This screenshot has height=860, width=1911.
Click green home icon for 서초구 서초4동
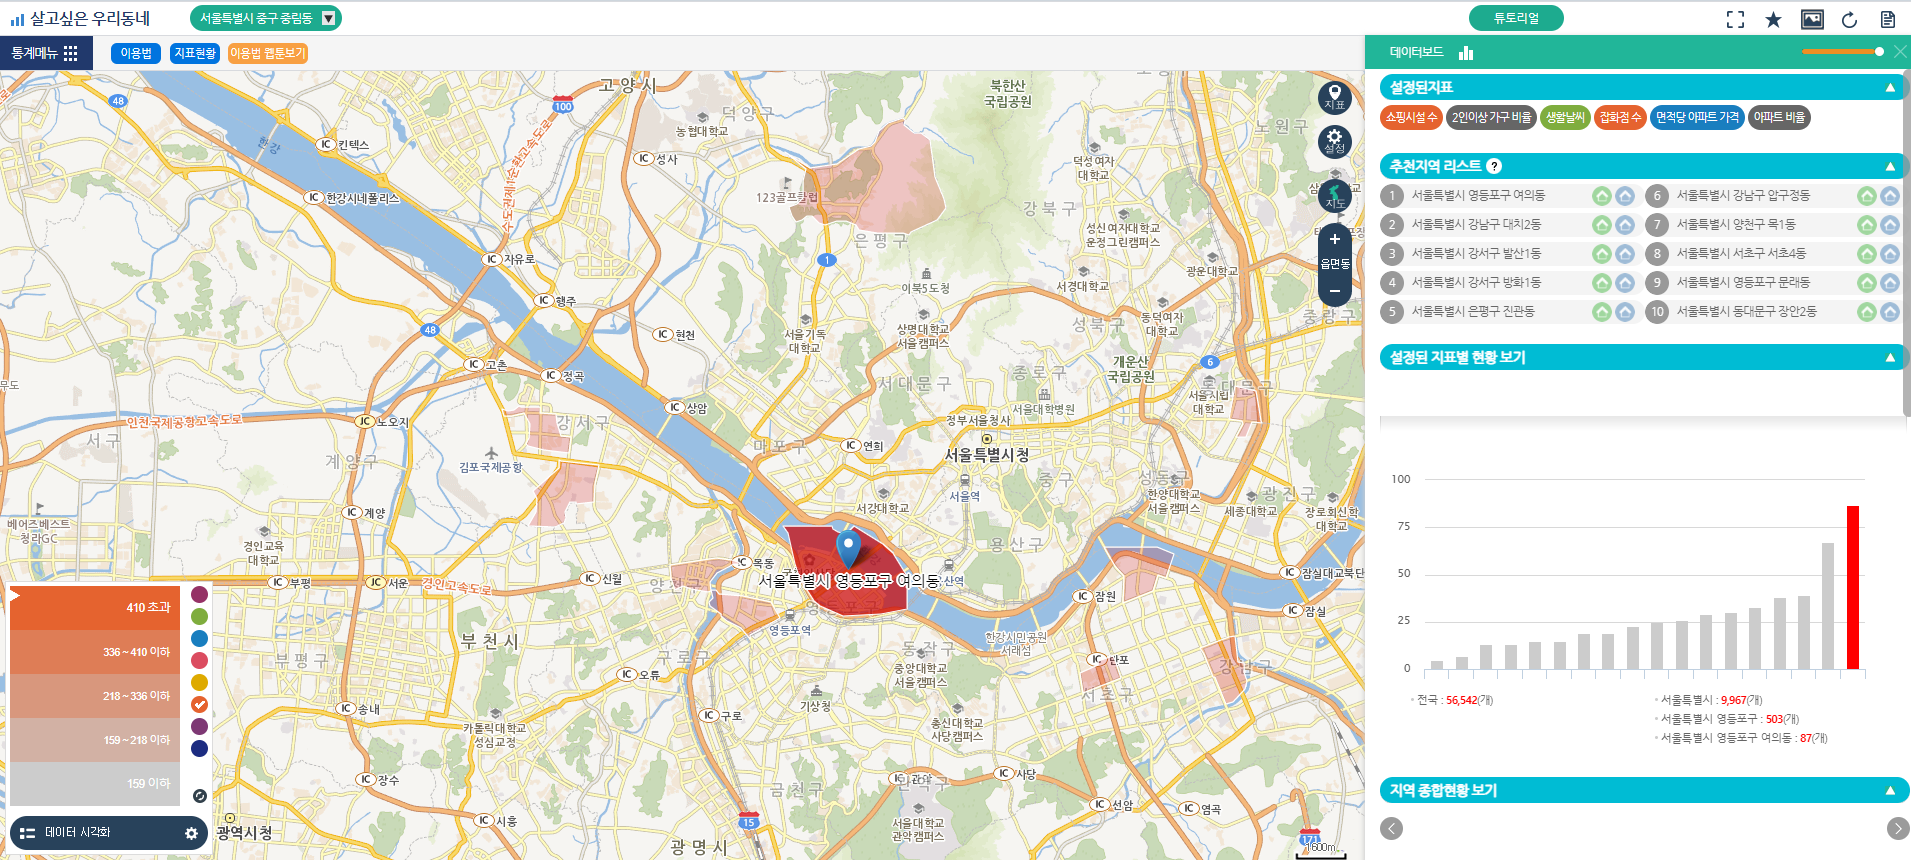tap(1866, 254)
